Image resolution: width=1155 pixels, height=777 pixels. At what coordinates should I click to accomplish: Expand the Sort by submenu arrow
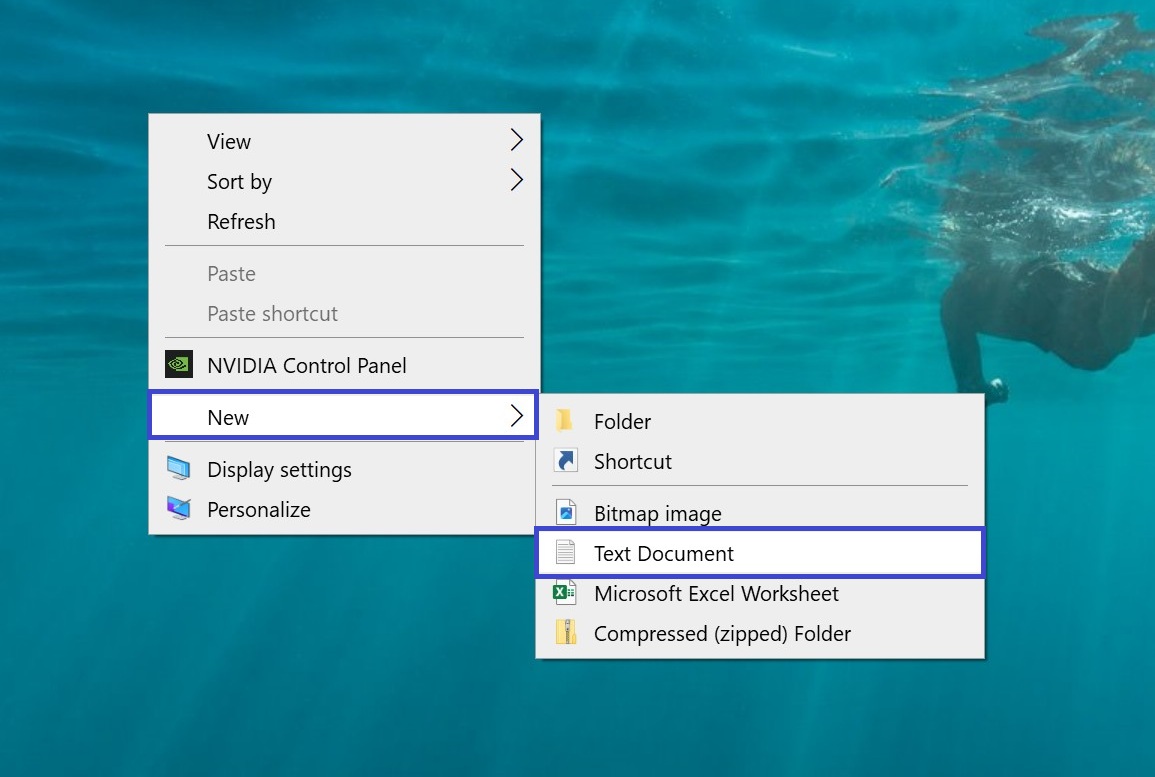(516, 180)
